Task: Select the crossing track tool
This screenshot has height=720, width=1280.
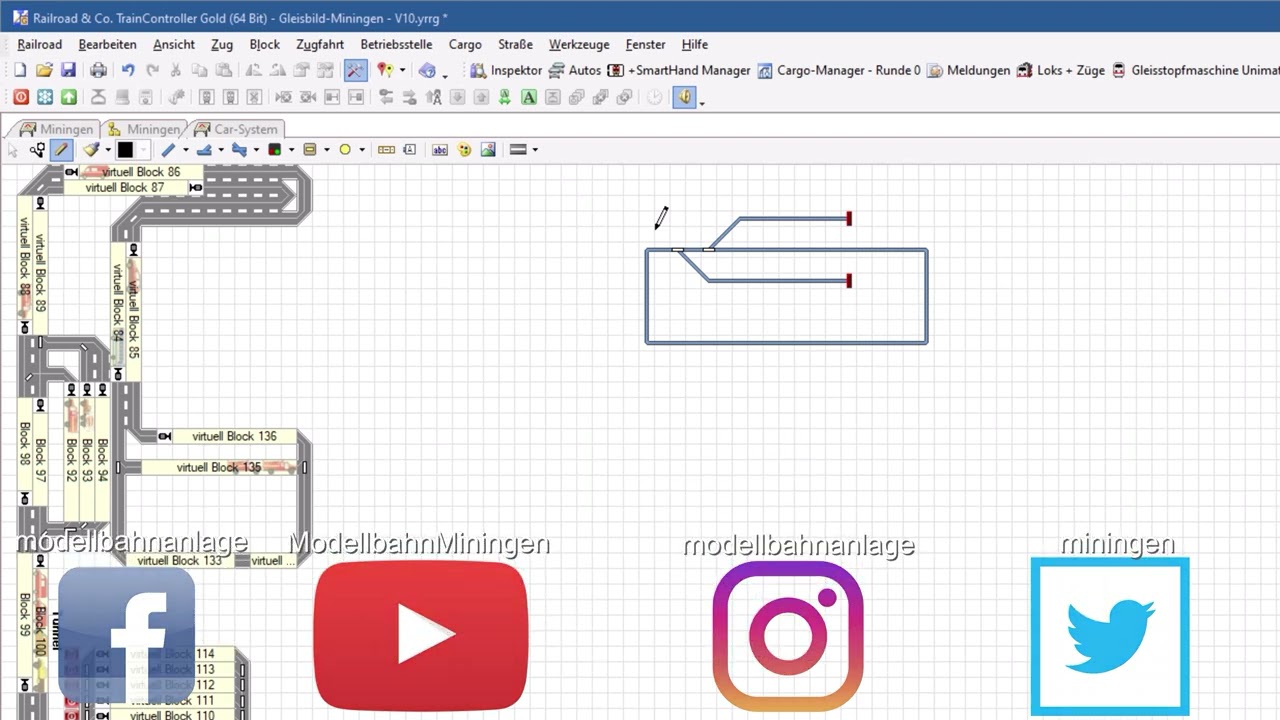Action: pyautogui.click(x=239, y=150)
